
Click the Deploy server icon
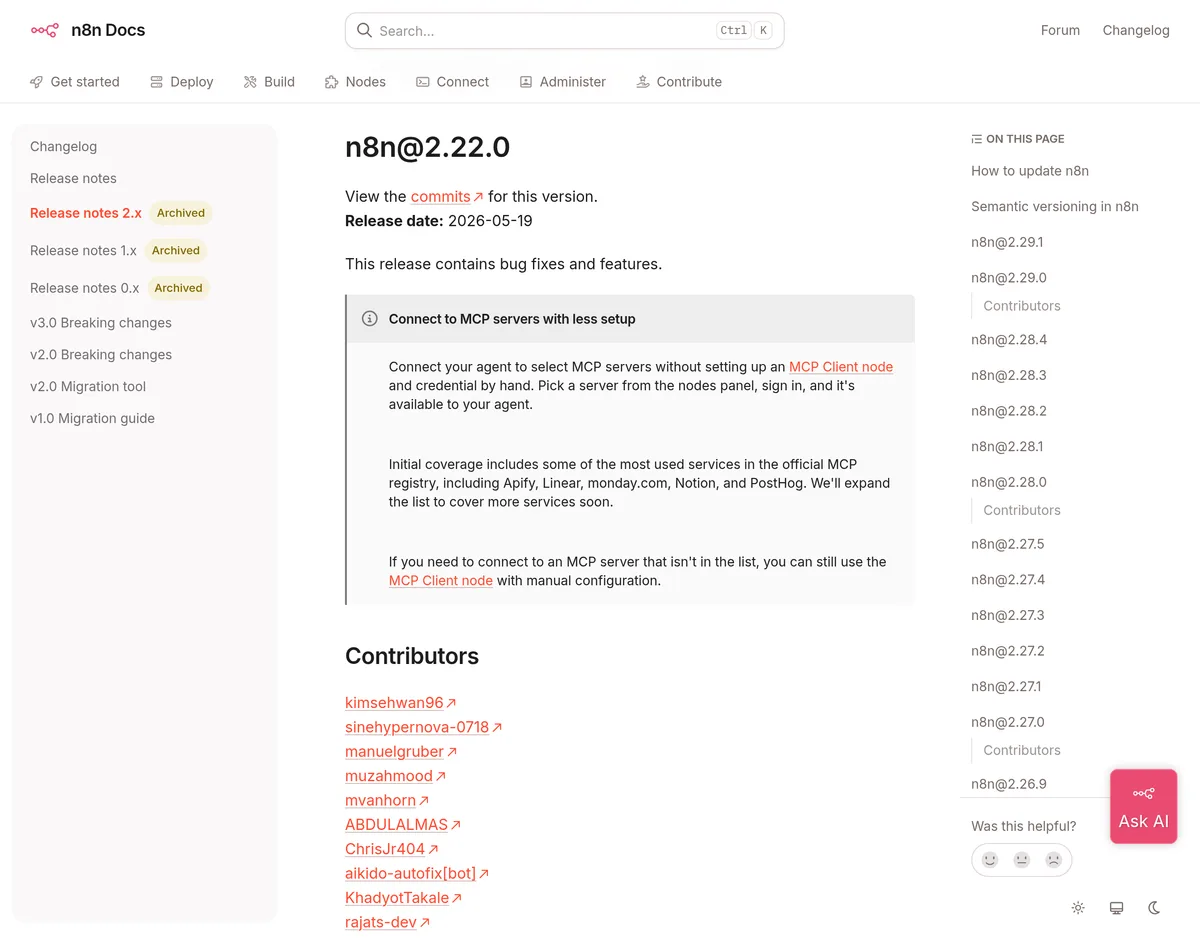(x=156, y=82)
